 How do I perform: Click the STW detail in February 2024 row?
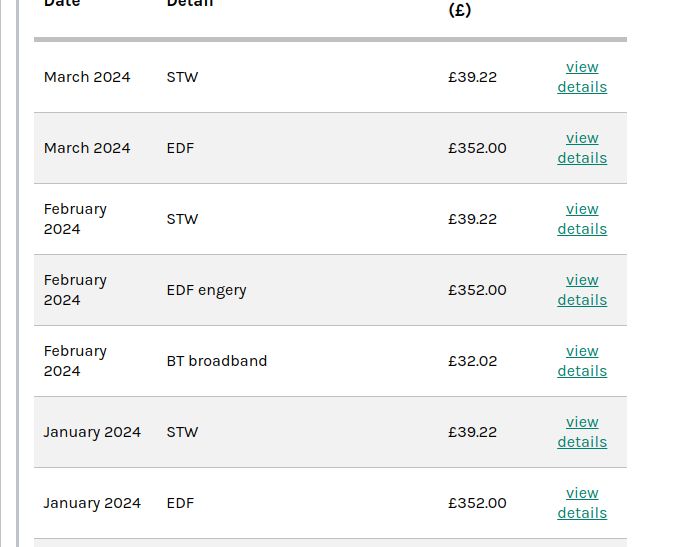click(x=182, y=219)
